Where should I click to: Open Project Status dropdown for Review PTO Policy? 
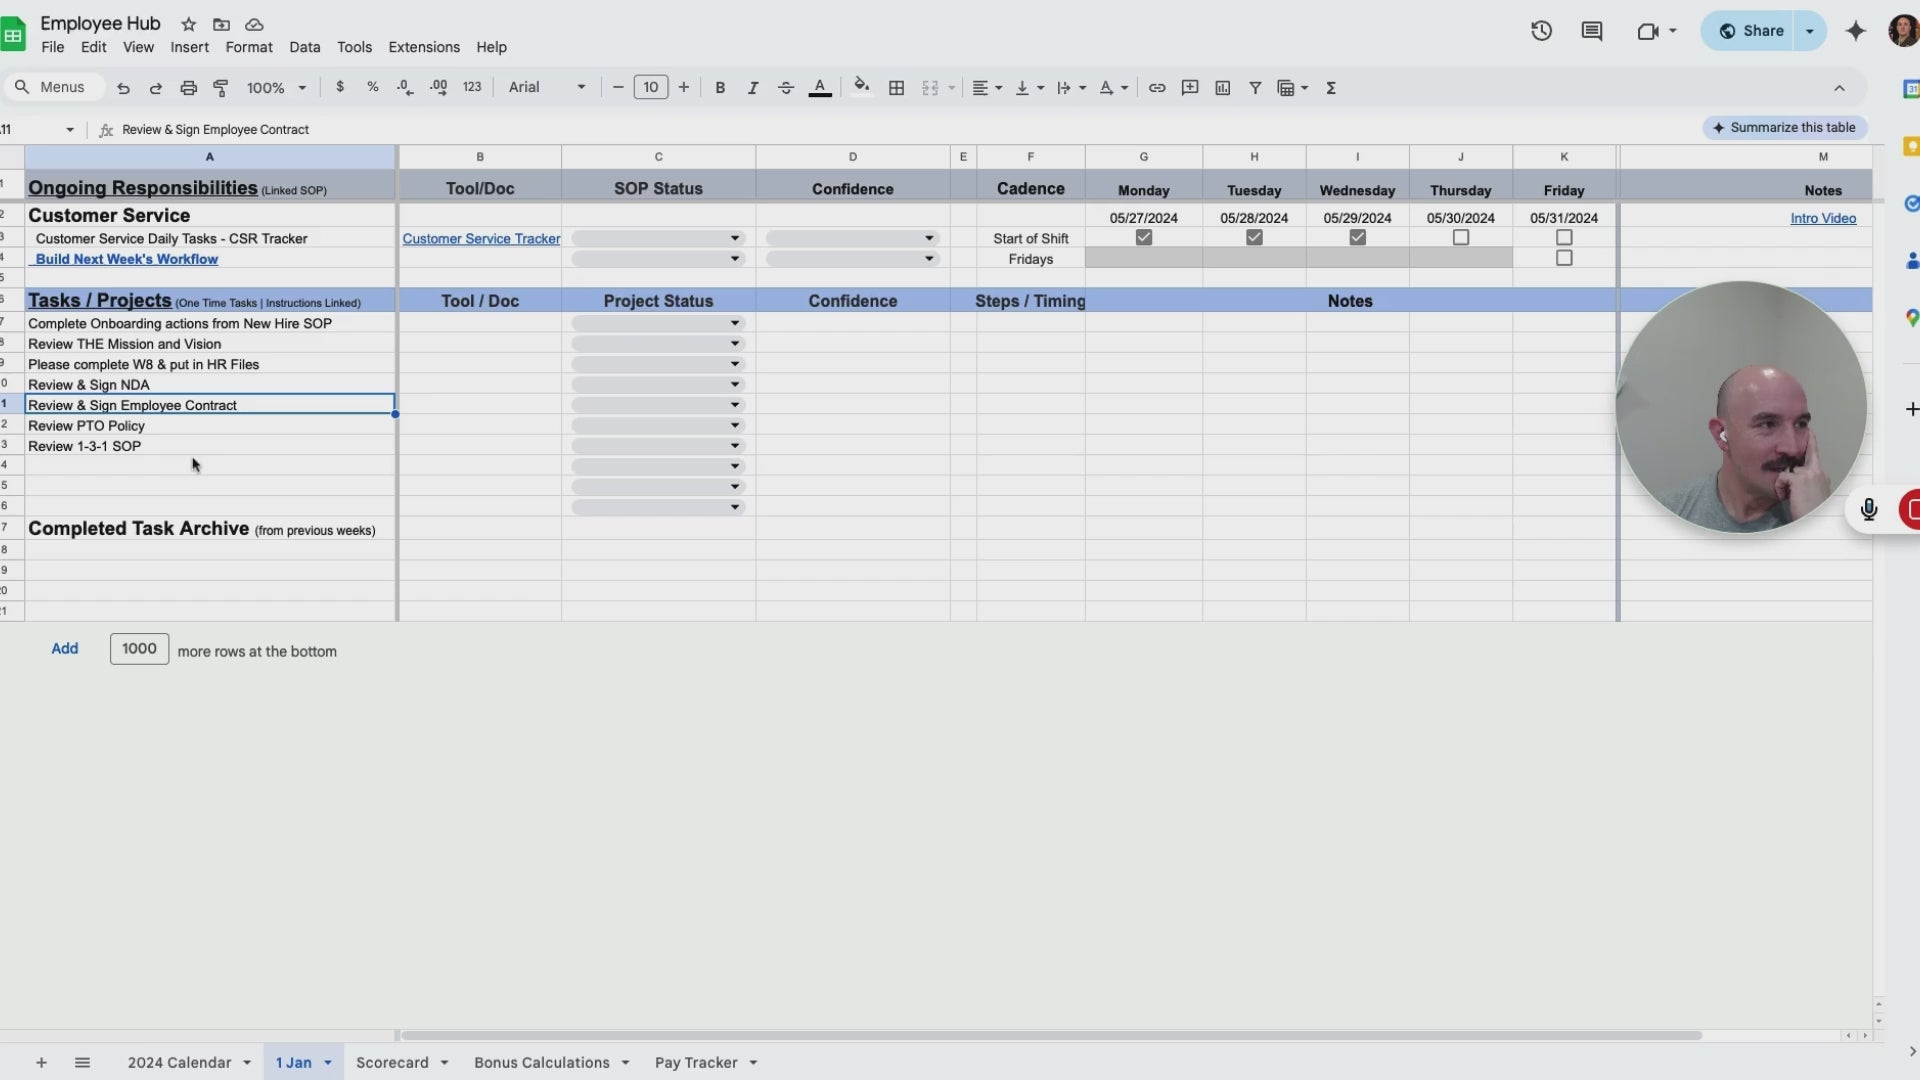(735, 426)
